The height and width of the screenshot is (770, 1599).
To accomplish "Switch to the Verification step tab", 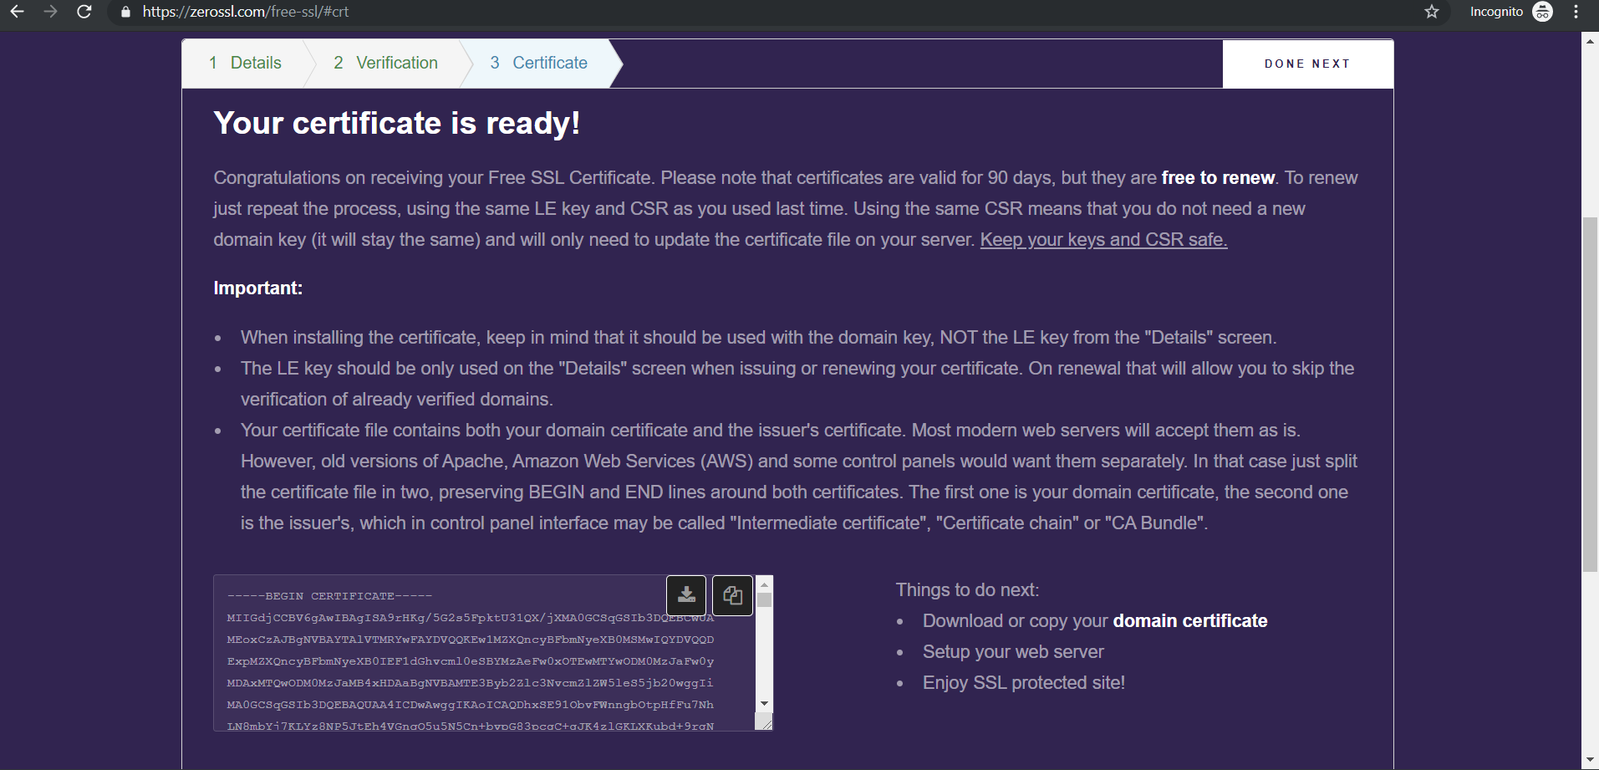I will (386, 63).
